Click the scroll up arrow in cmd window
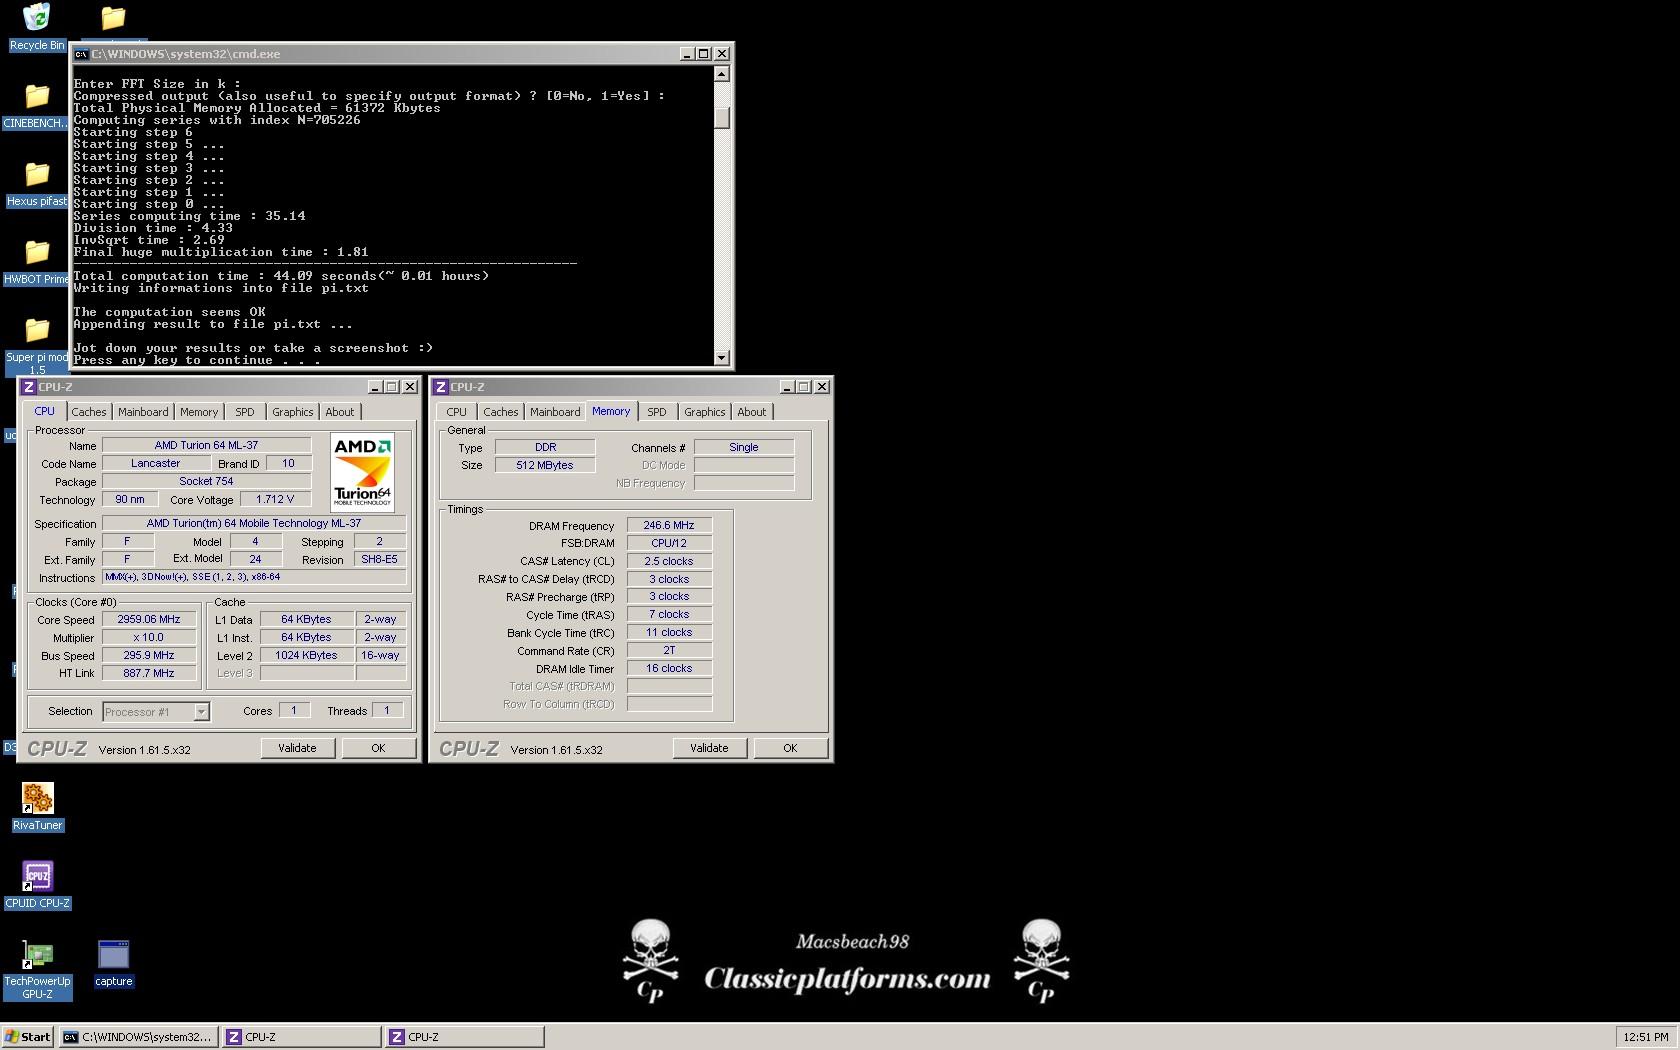 (x=722, y=74)
